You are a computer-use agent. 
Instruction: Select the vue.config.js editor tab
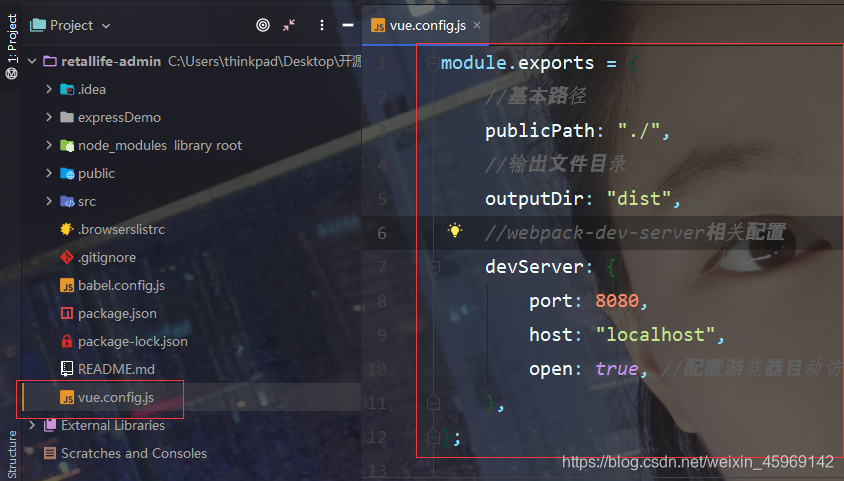coord(425,25)
